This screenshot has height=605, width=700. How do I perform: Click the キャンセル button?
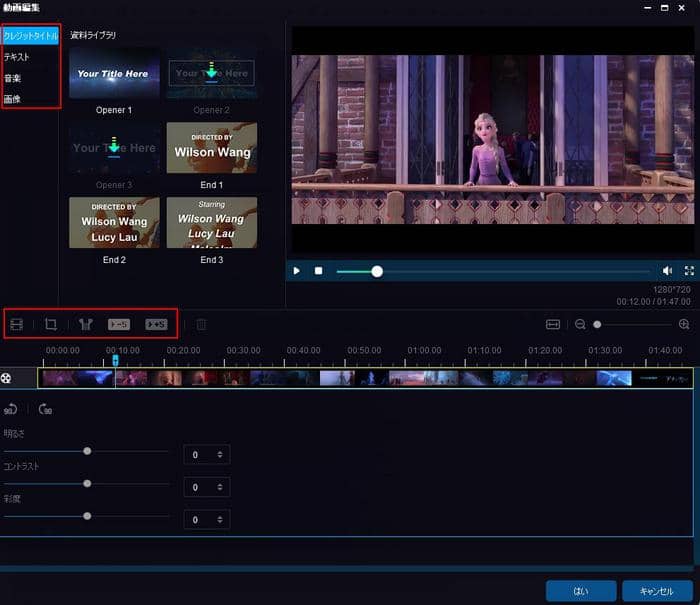tap(657, 591)
